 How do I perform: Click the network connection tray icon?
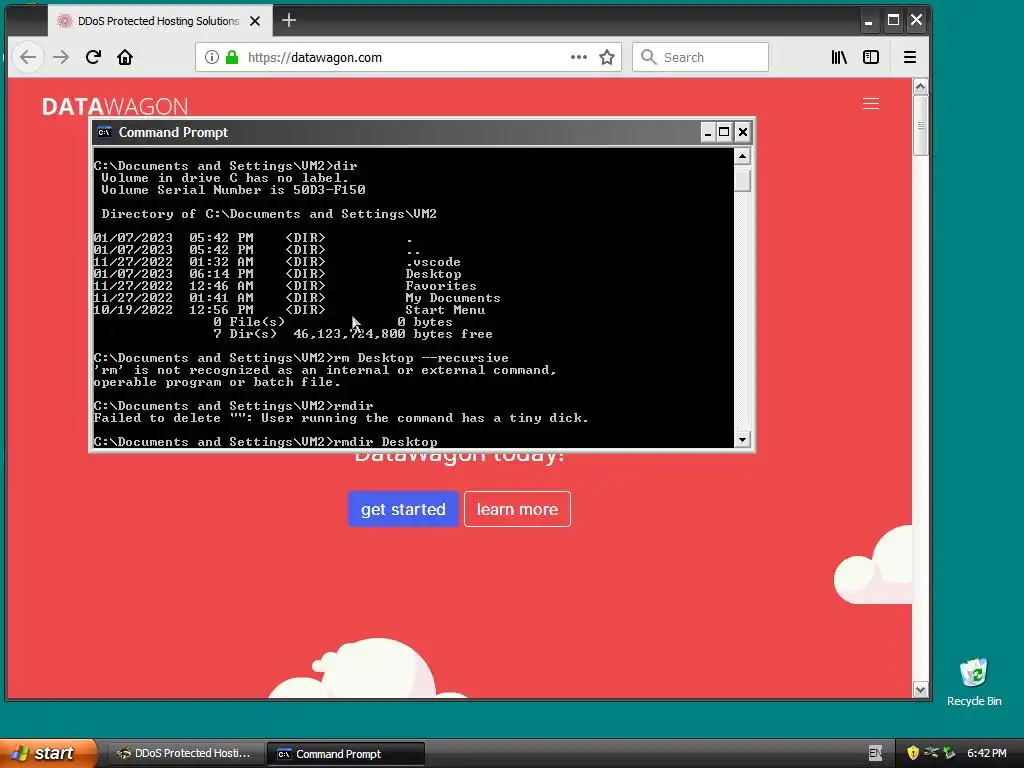(x=931, y=753)
